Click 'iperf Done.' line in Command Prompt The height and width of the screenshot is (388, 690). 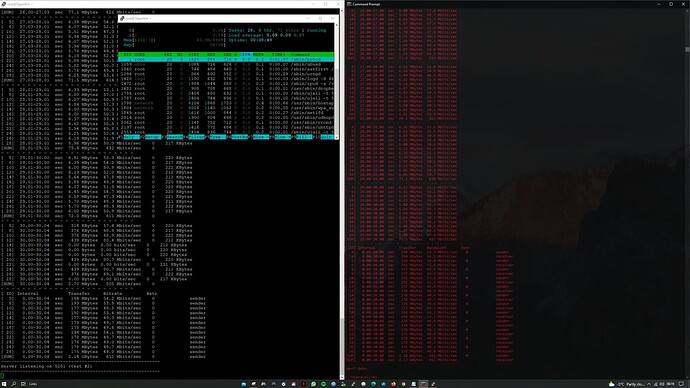tap(356, 369)
